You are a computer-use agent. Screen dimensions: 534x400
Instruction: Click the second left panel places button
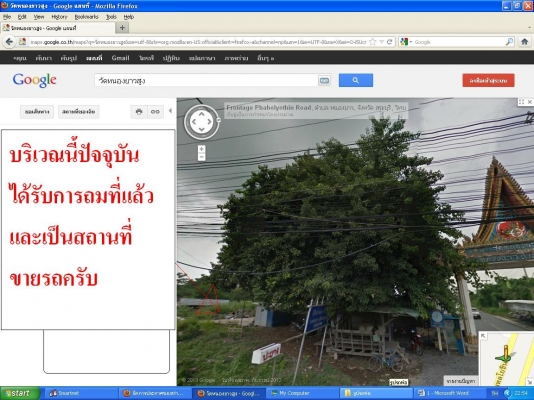[x=79, y=112]
